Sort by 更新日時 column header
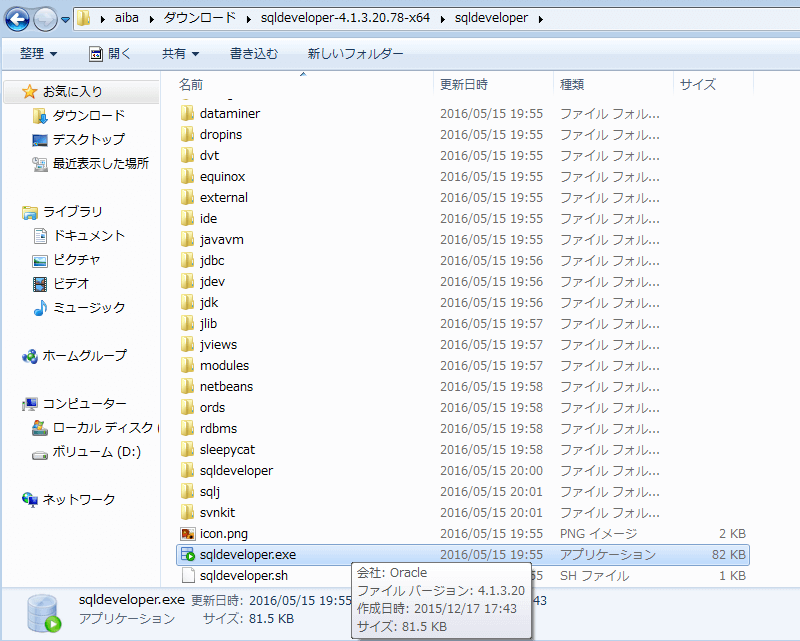800x641 pixels. click(x=464, y=84)
